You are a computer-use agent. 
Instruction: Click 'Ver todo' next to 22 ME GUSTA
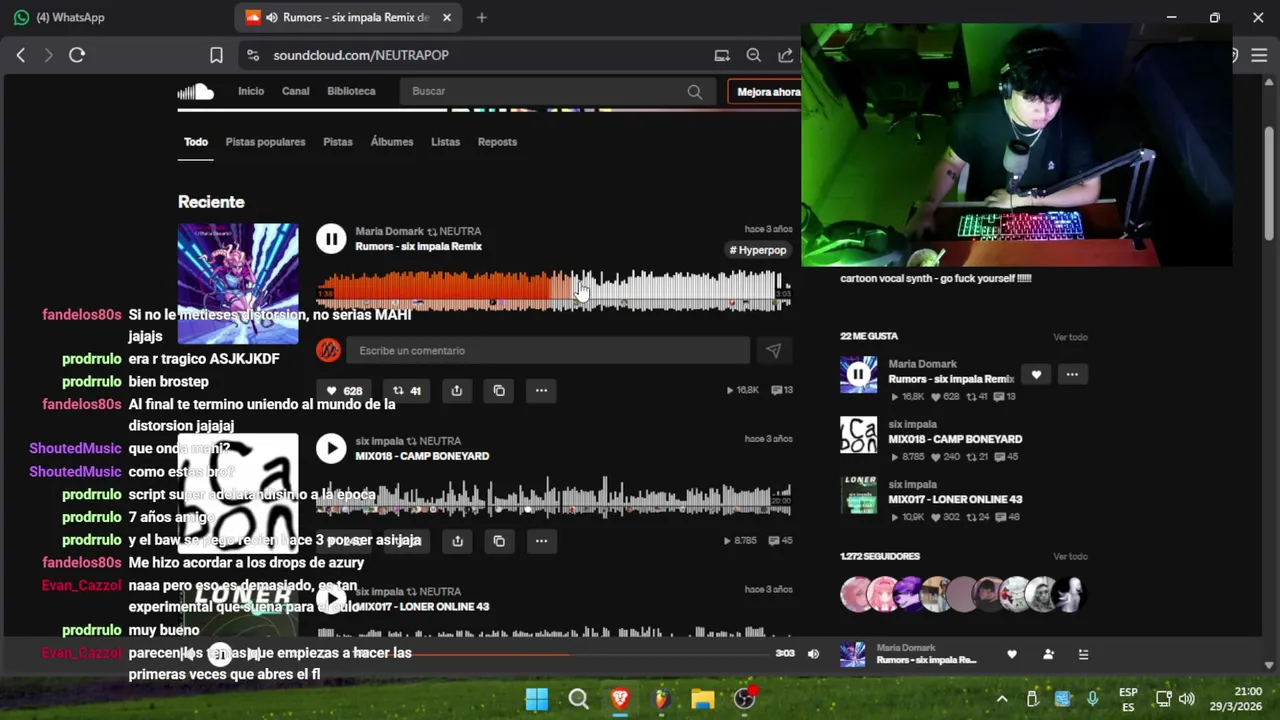[x=1070, y=337]
